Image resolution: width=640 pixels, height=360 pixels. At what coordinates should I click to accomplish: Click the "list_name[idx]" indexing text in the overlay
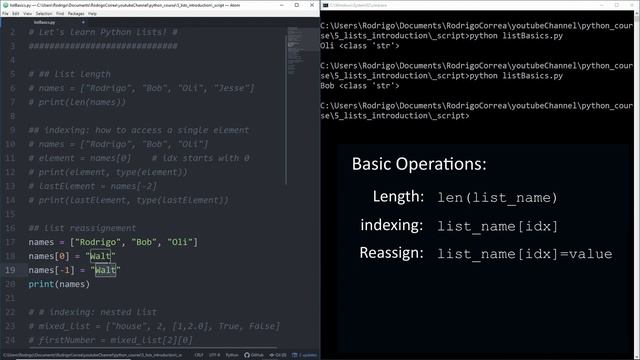click(498, 226)
